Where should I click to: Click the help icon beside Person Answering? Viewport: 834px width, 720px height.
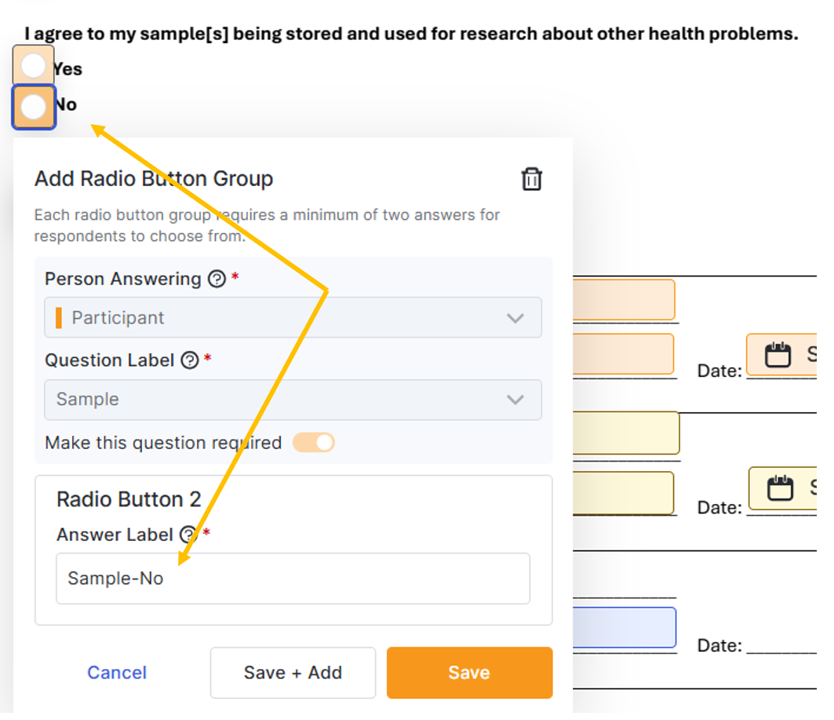click(216, 280)
